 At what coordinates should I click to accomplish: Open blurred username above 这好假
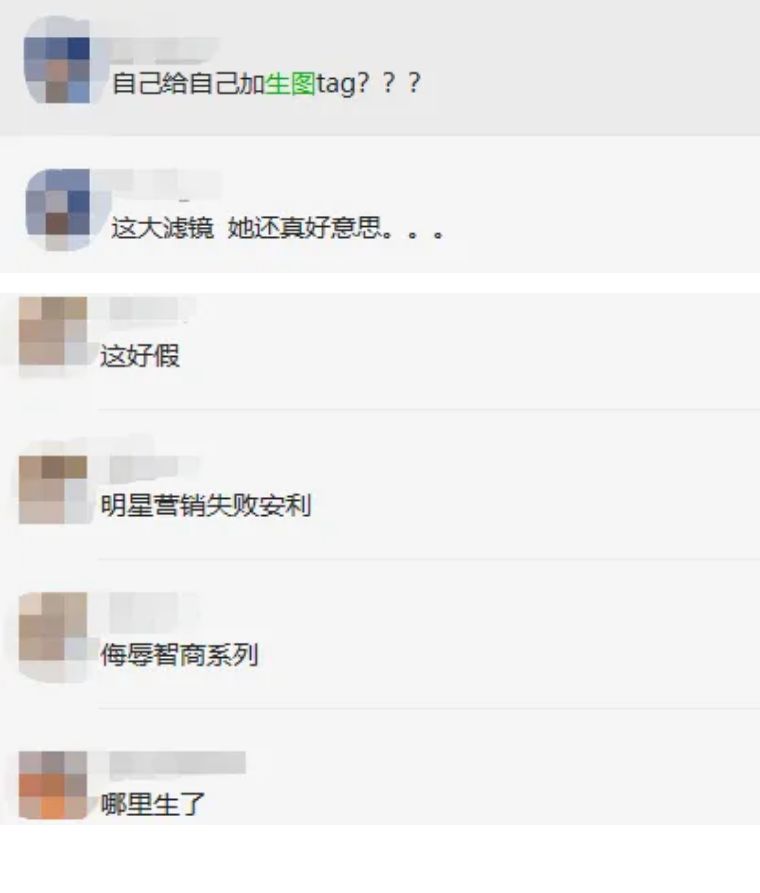[x=149, y=310]
